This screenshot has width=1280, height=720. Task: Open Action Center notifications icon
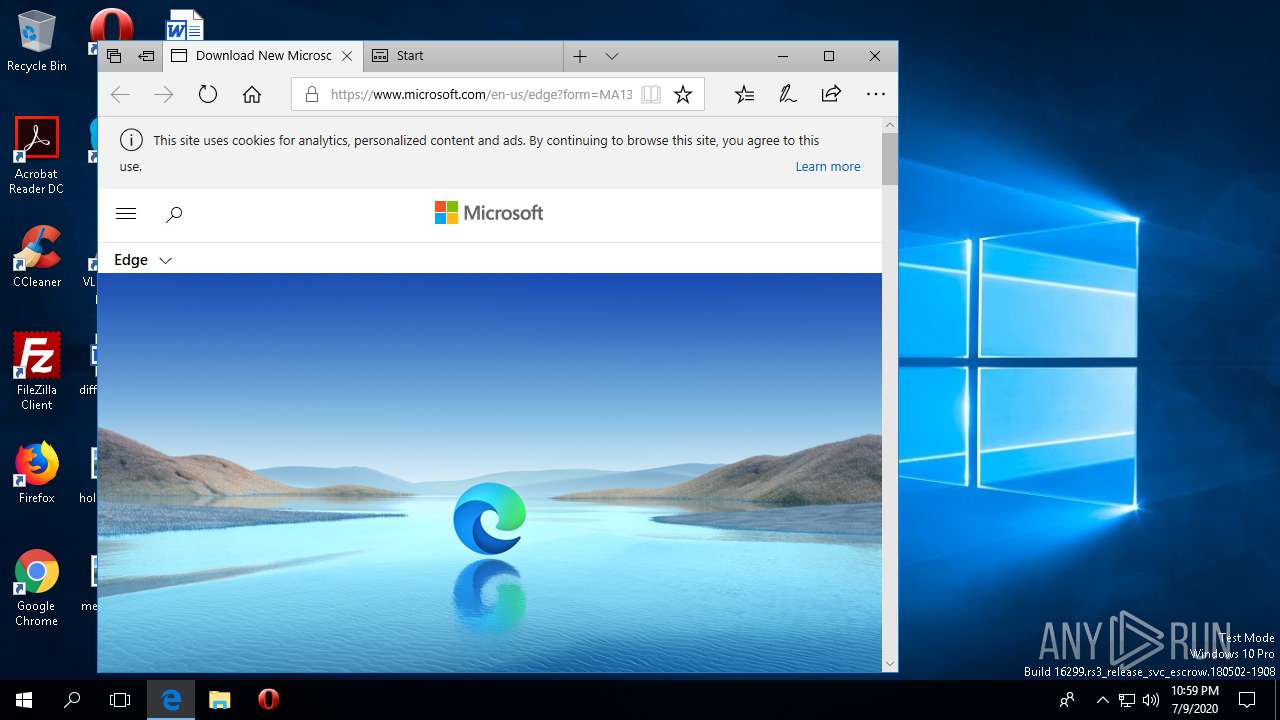point(1247,700)
